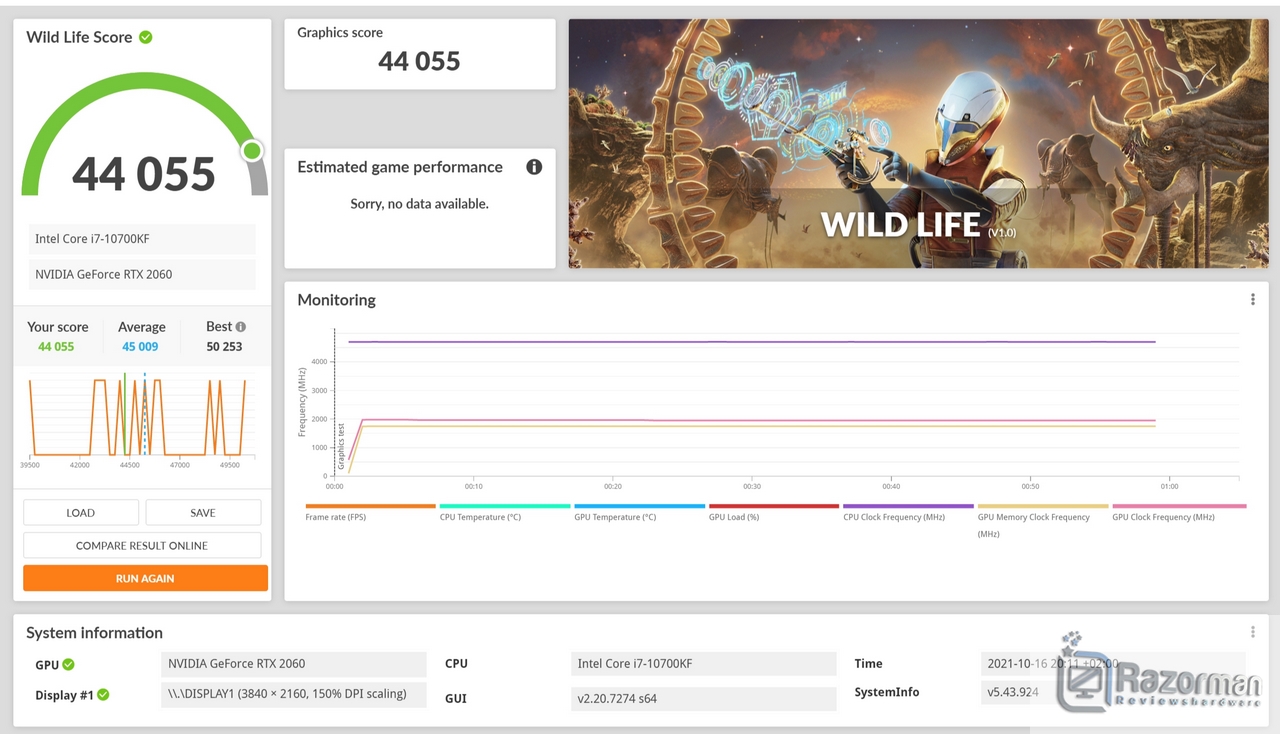Click the Intel Core i7-10700KF label under score
This screenshot has width=1280, height=734.
[142, 239]
